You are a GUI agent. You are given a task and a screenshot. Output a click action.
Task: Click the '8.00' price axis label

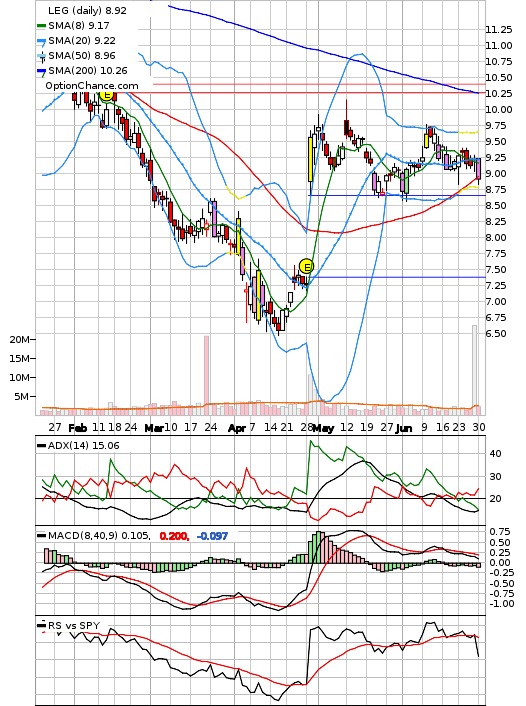tap(496, 237)
